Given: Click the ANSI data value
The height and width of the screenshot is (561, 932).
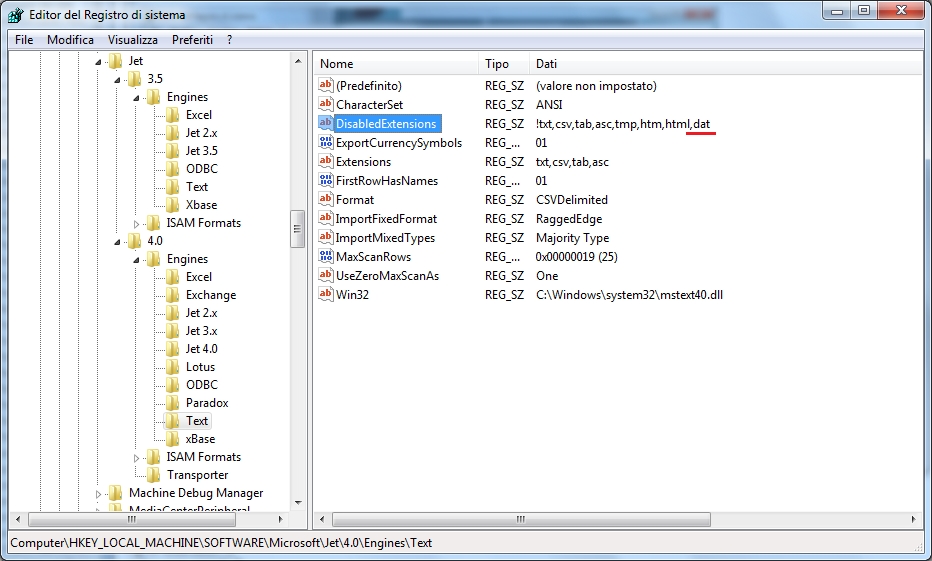Looking at the screenshot, I should [549, 105].
